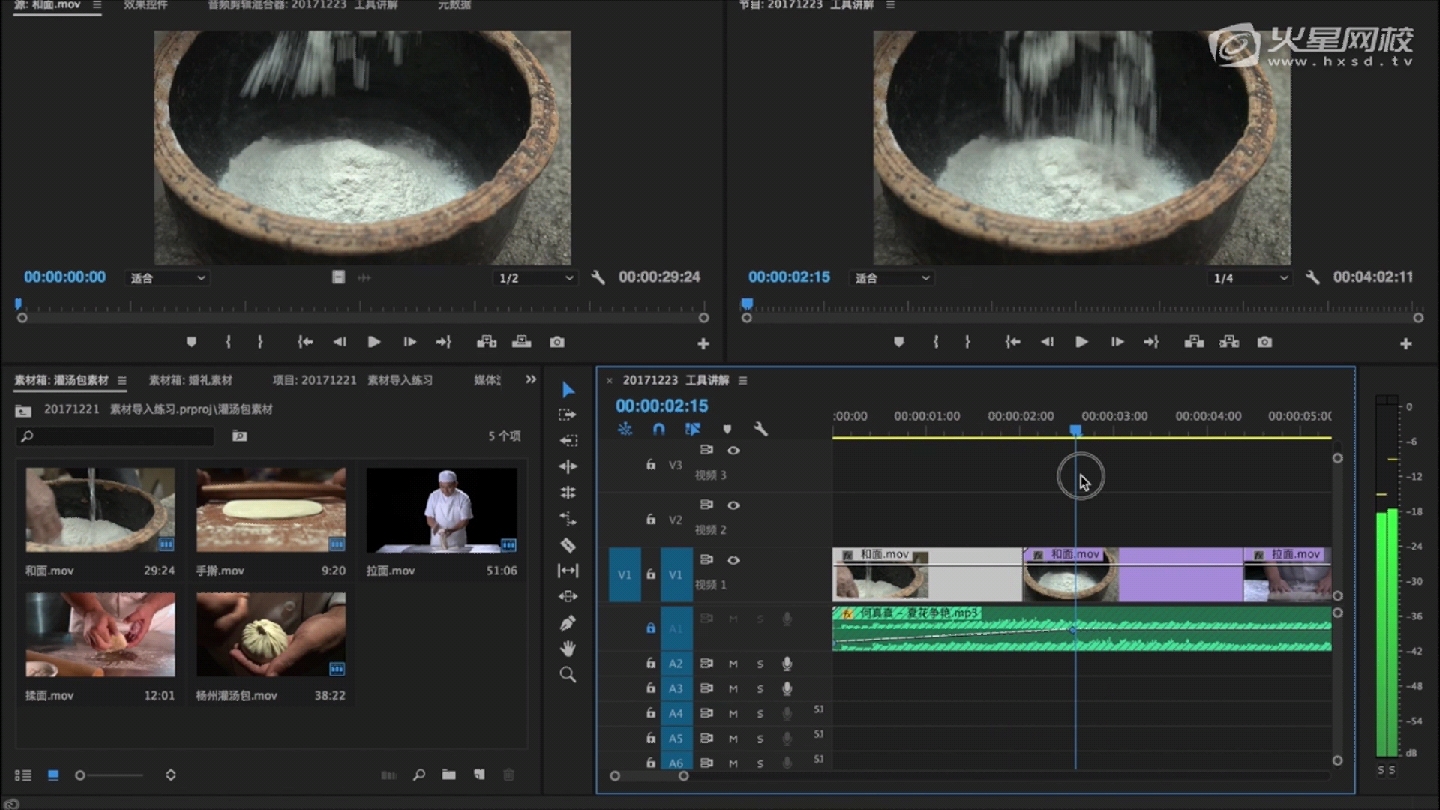Switch to 音频剪辑混合器 tab
1440x810 pixels.
pos(302,5)
